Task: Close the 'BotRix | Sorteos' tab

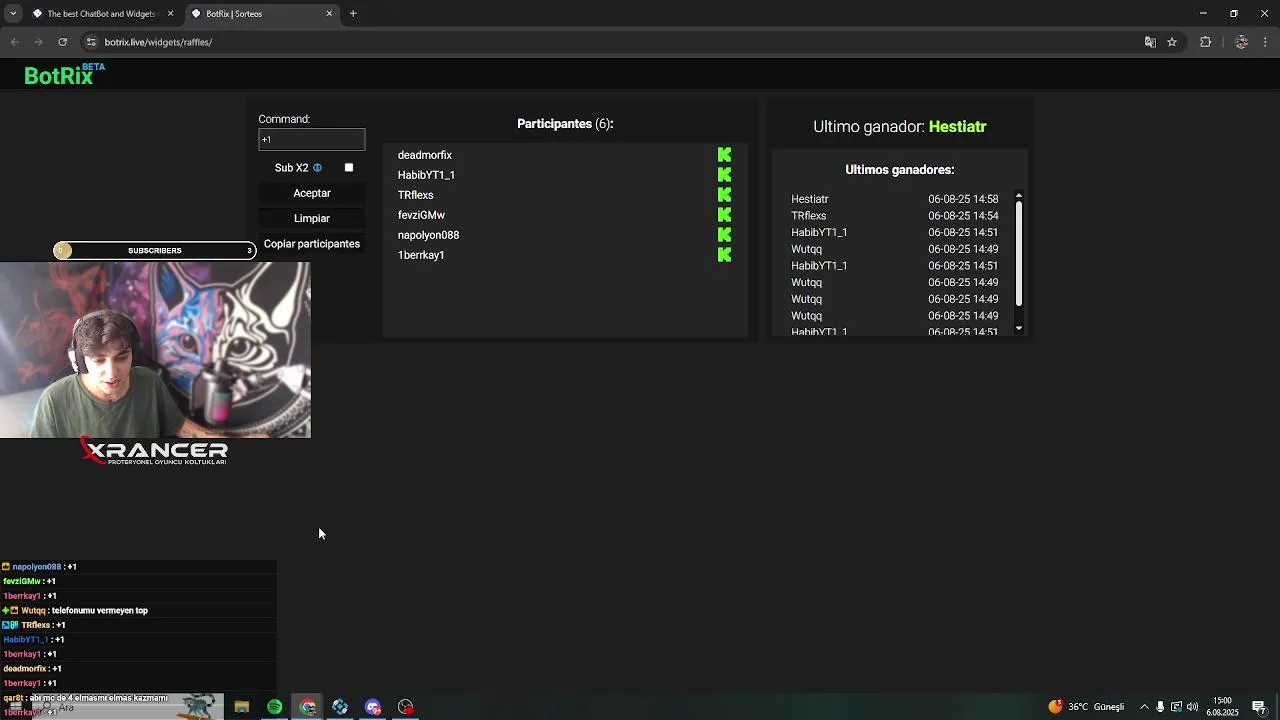Action: (x=329, y=14)
